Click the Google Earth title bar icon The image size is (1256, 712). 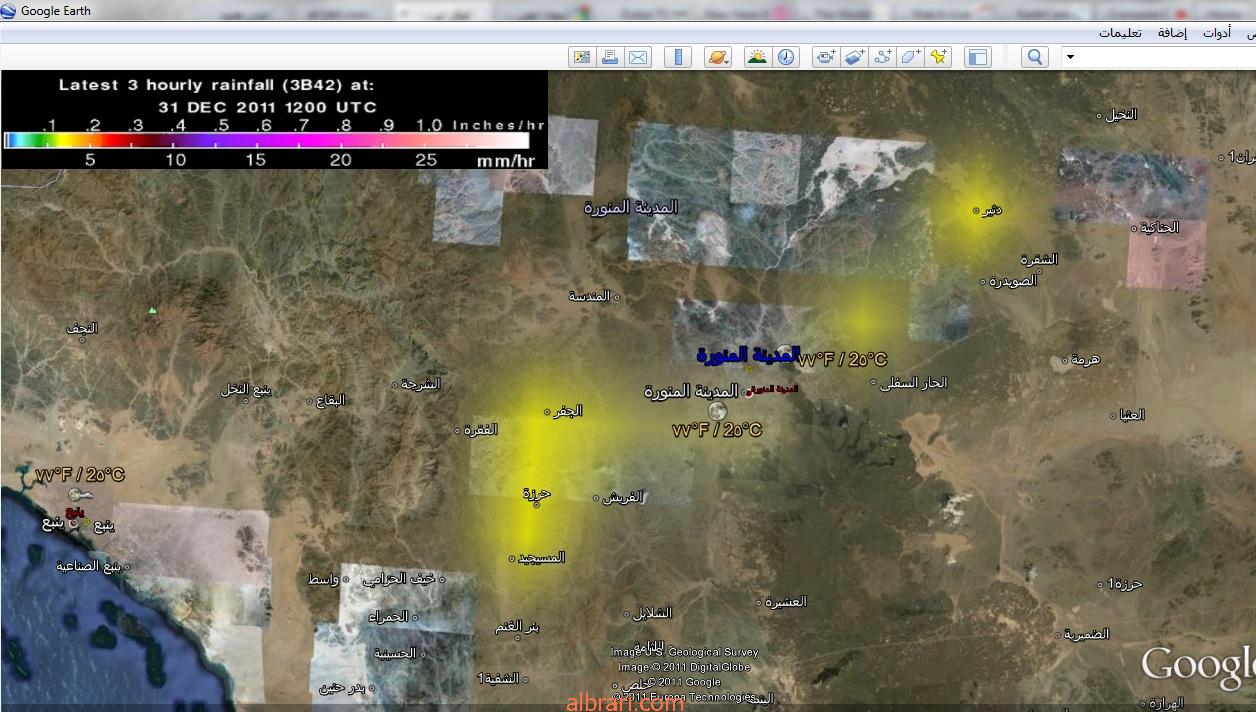coord(9,11)
